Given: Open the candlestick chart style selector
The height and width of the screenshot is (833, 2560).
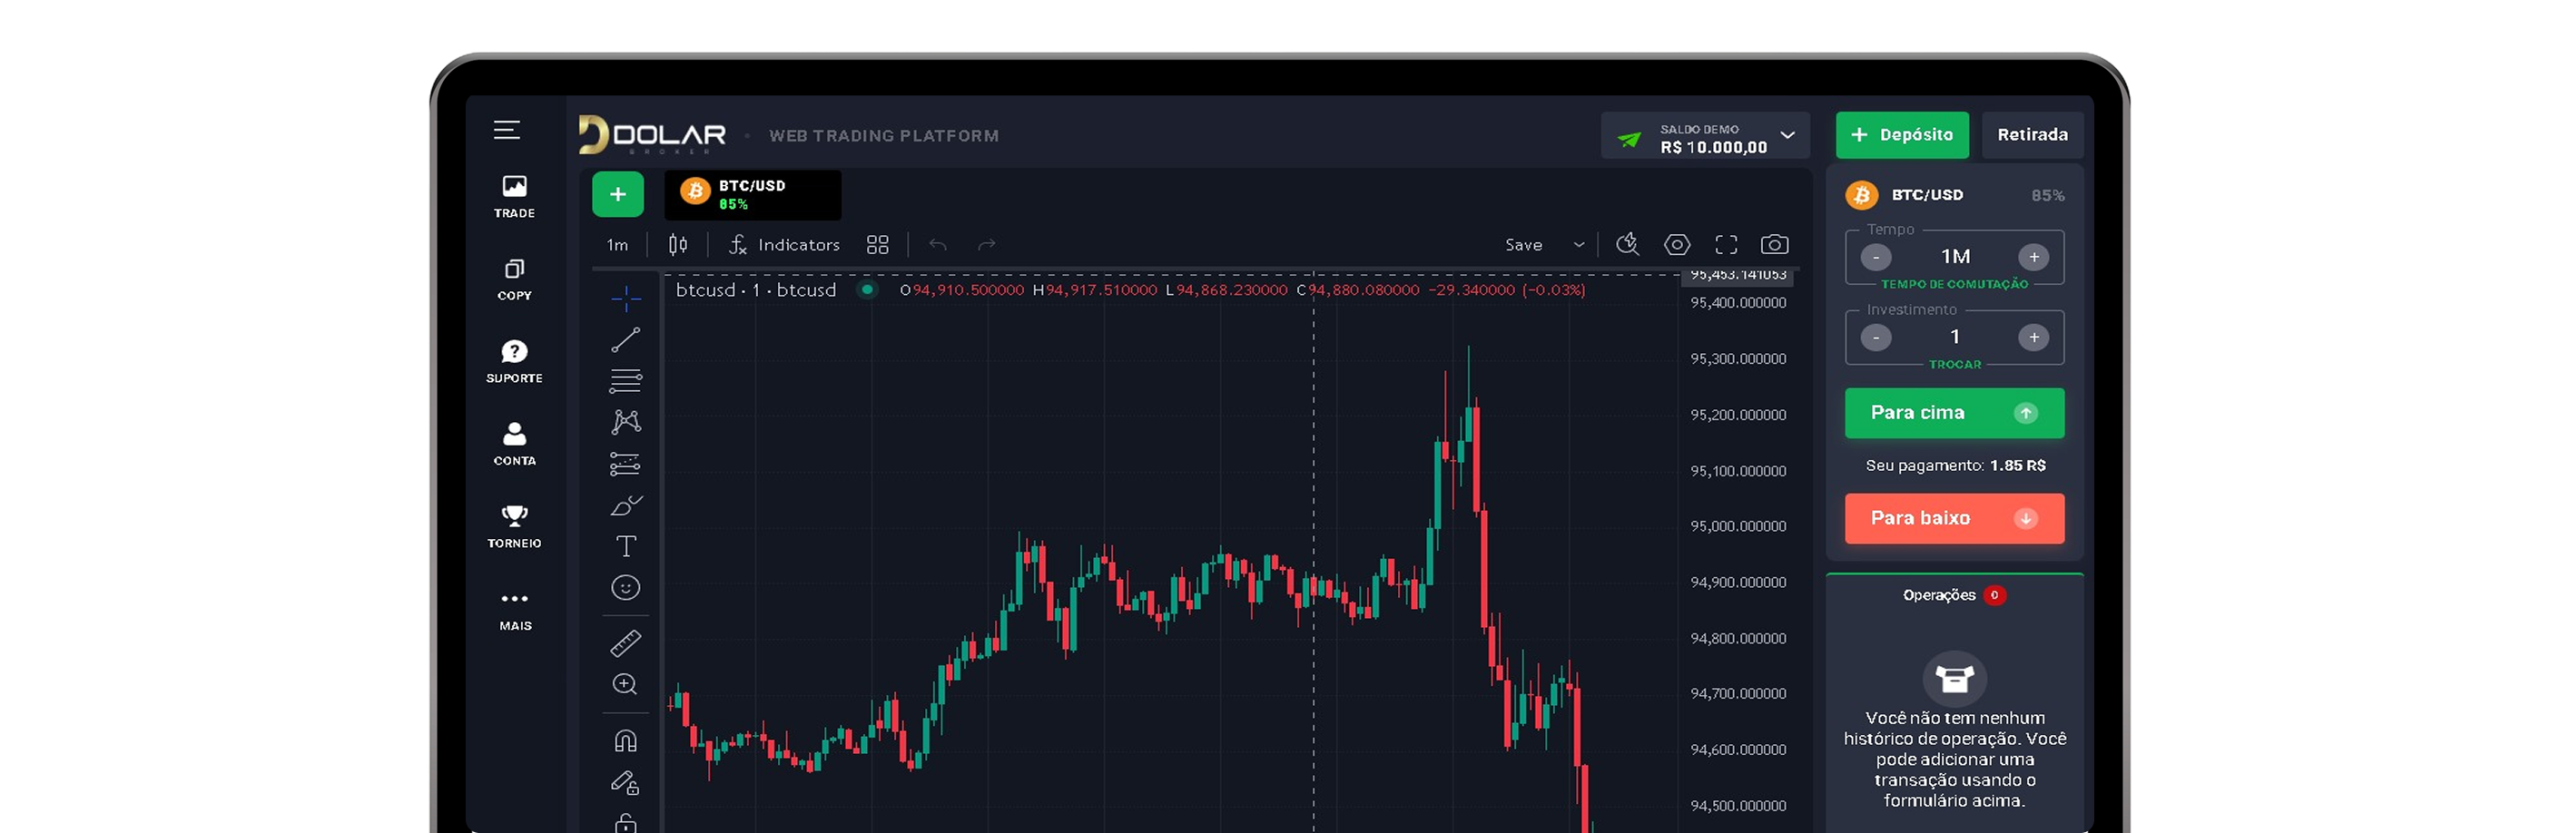Looking at the screenshot, I should tap(678, 245).
